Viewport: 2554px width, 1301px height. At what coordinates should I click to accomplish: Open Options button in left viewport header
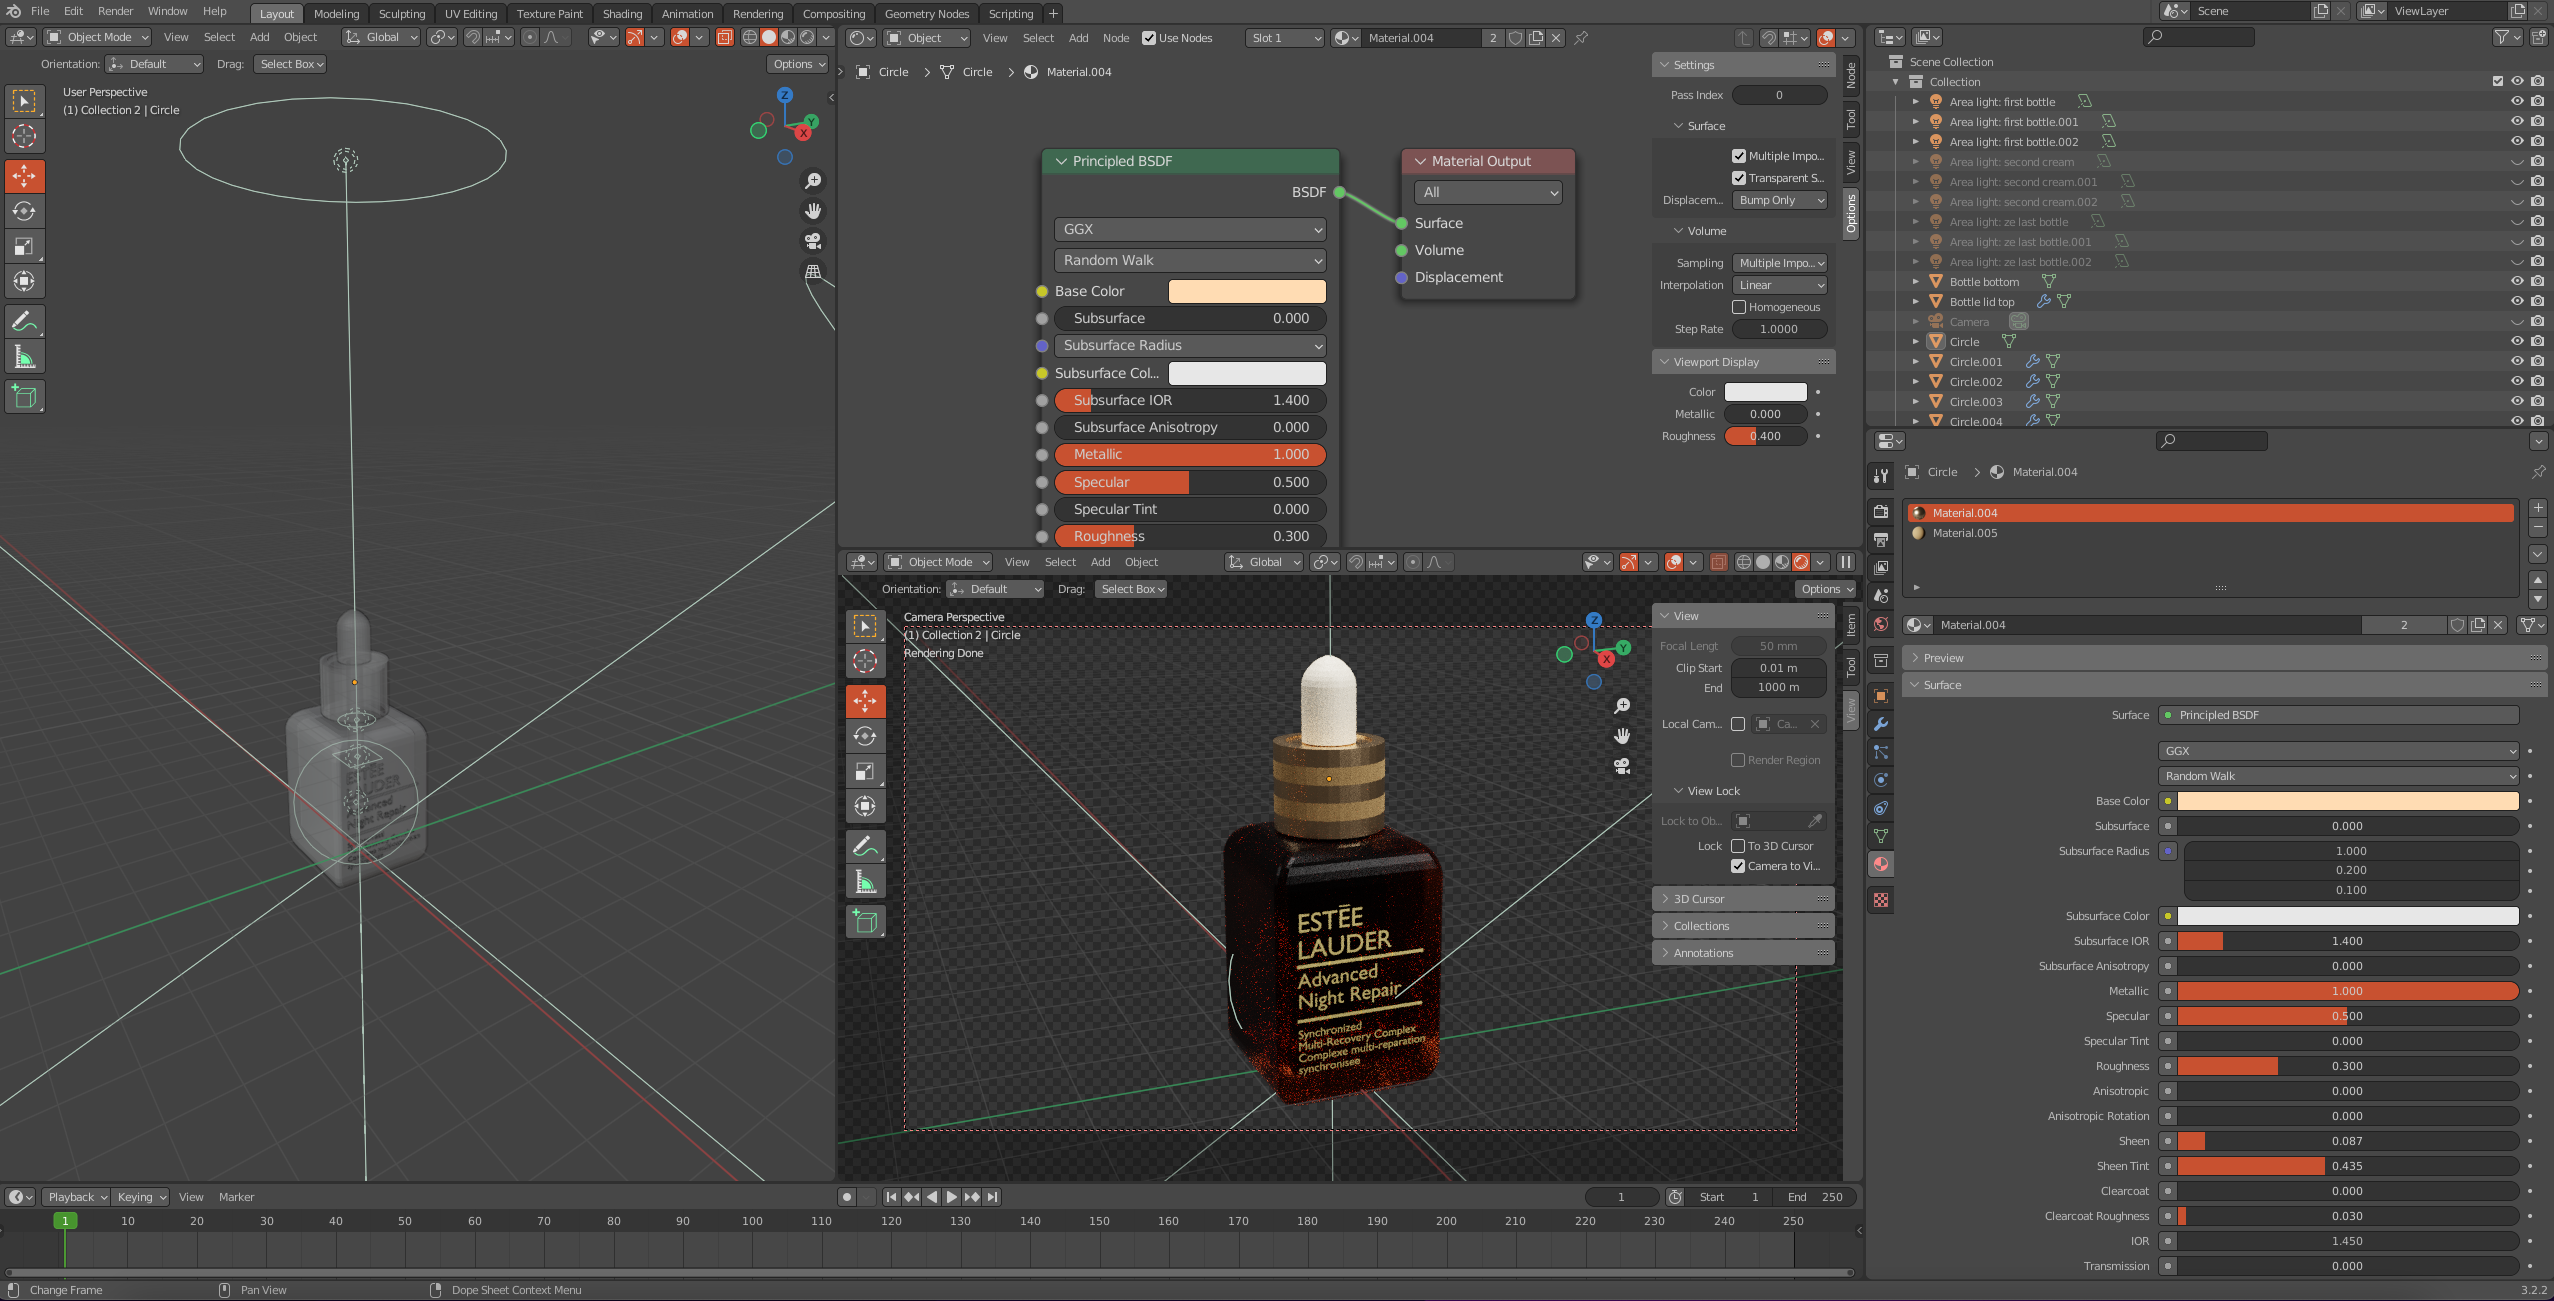pyautogui.click(x=799, y=64)
